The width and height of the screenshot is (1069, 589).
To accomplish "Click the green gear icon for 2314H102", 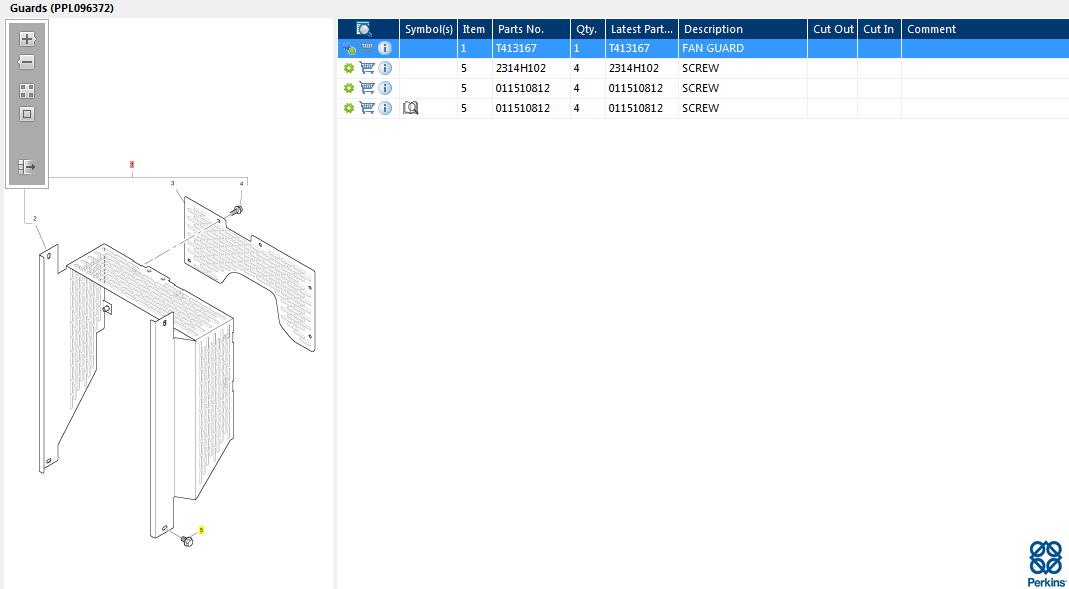I will coord(349,68).
